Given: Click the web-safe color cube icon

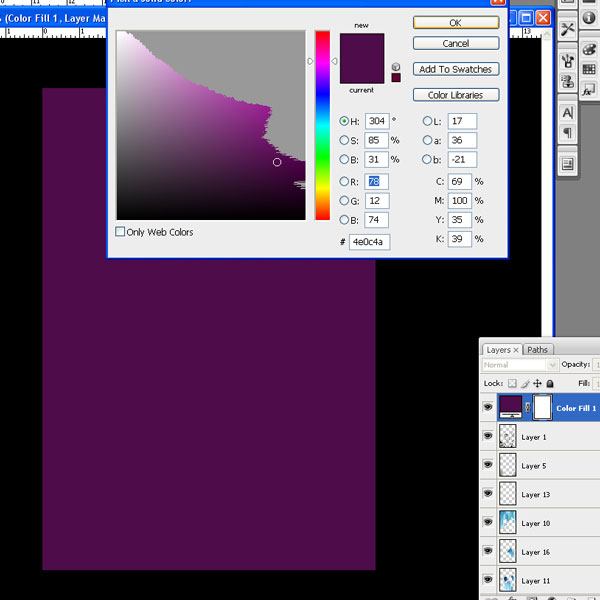Looking at the screenshot, I should pyautogui.click(x=396, y=66).
